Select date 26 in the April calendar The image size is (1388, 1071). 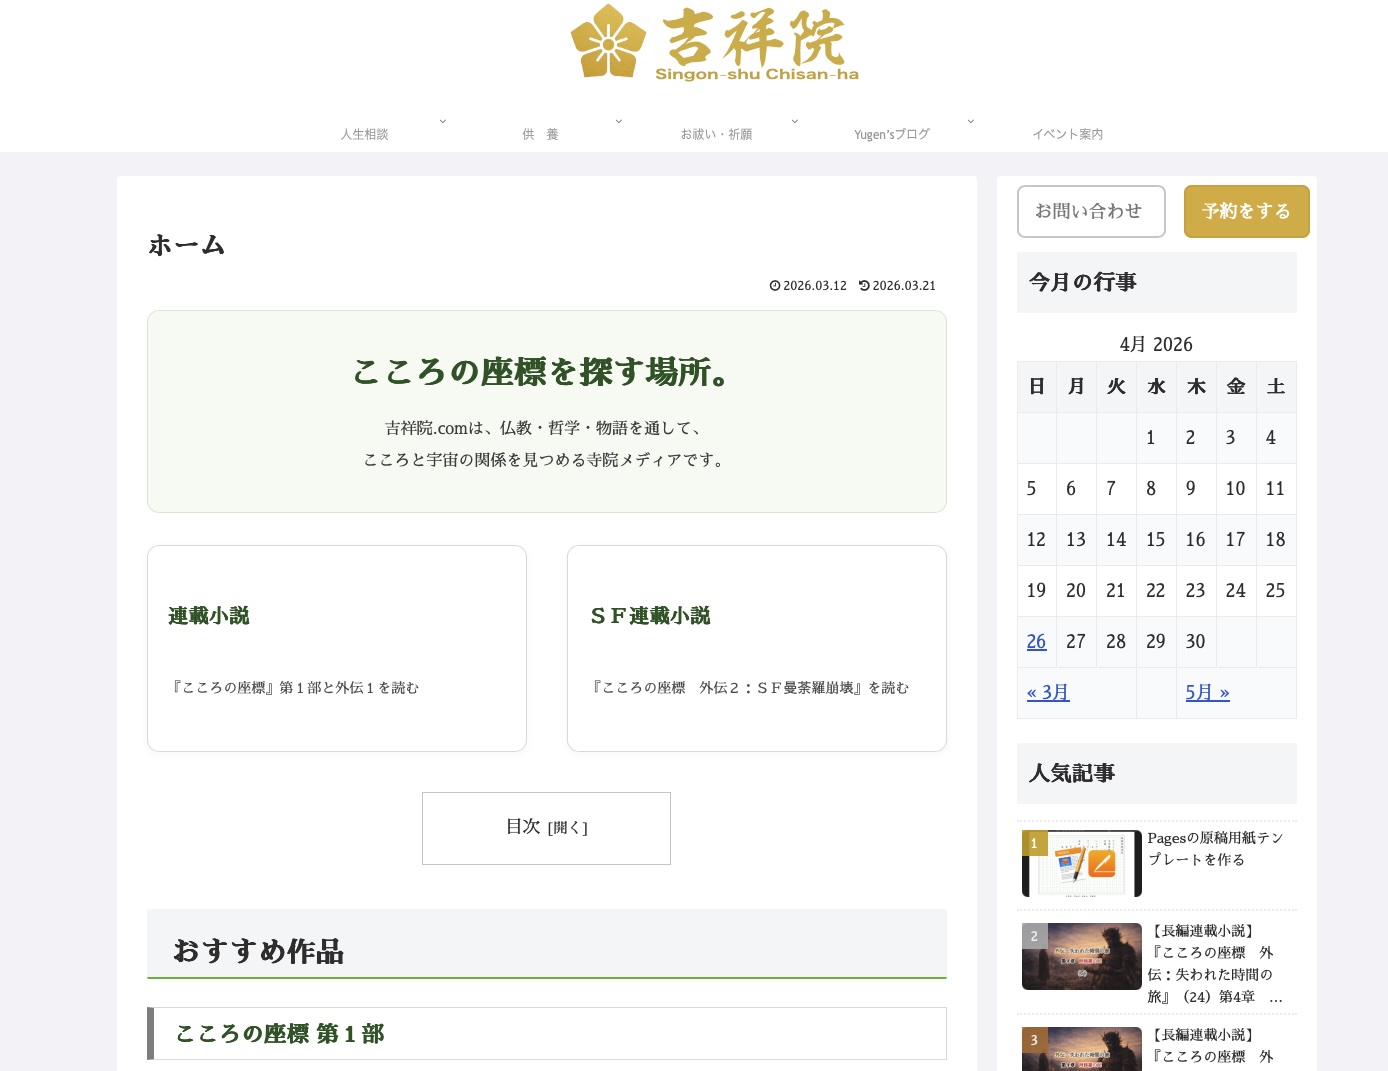click(1036, 641)
